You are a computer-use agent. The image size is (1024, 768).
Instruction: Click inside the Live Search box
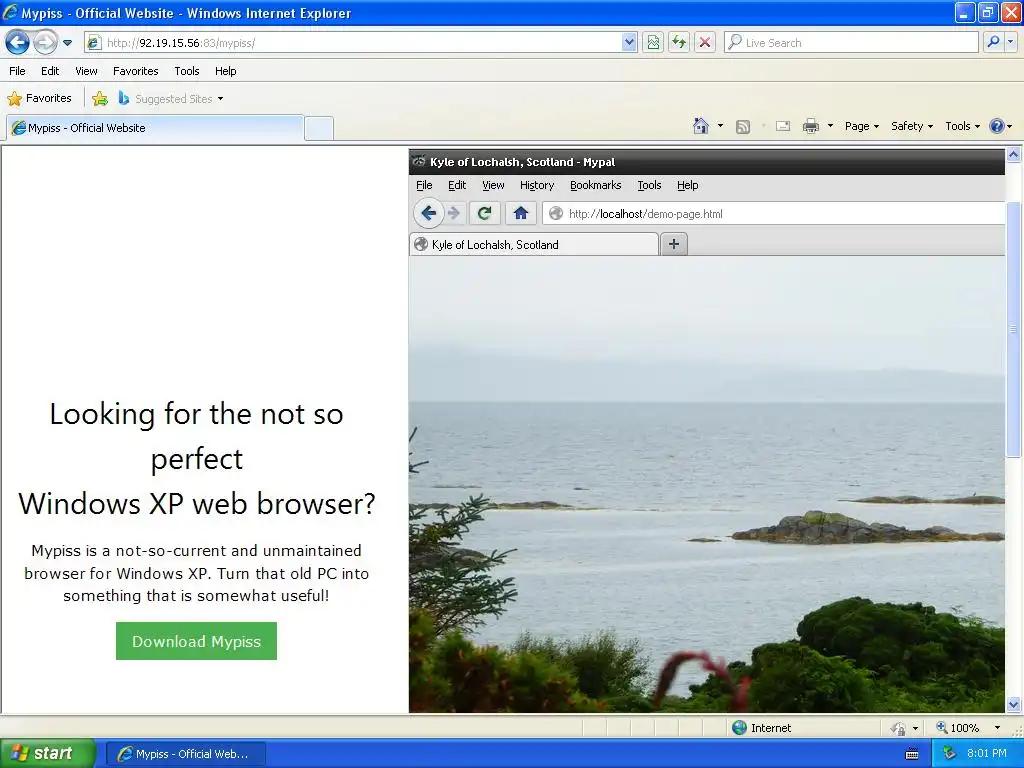click(x=852, y=43)
